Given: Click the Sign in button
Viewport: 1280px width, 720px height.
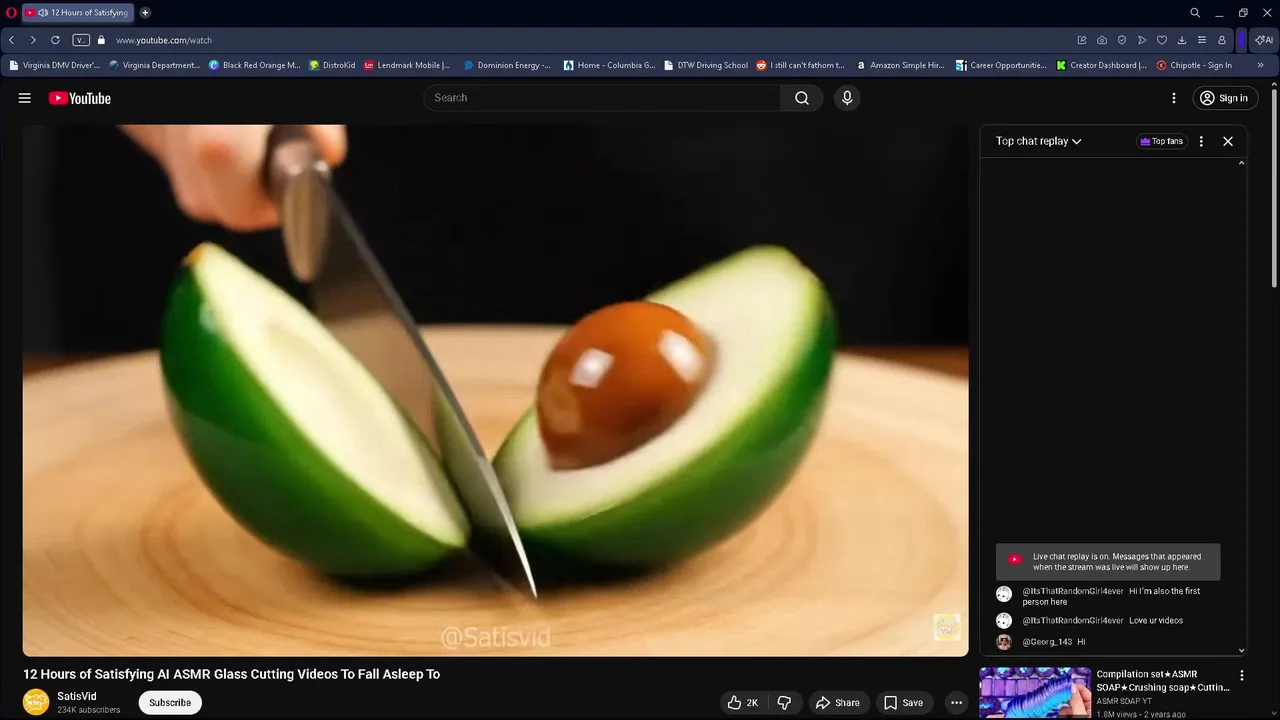Looking at the screenshot, I should 1225,98.
